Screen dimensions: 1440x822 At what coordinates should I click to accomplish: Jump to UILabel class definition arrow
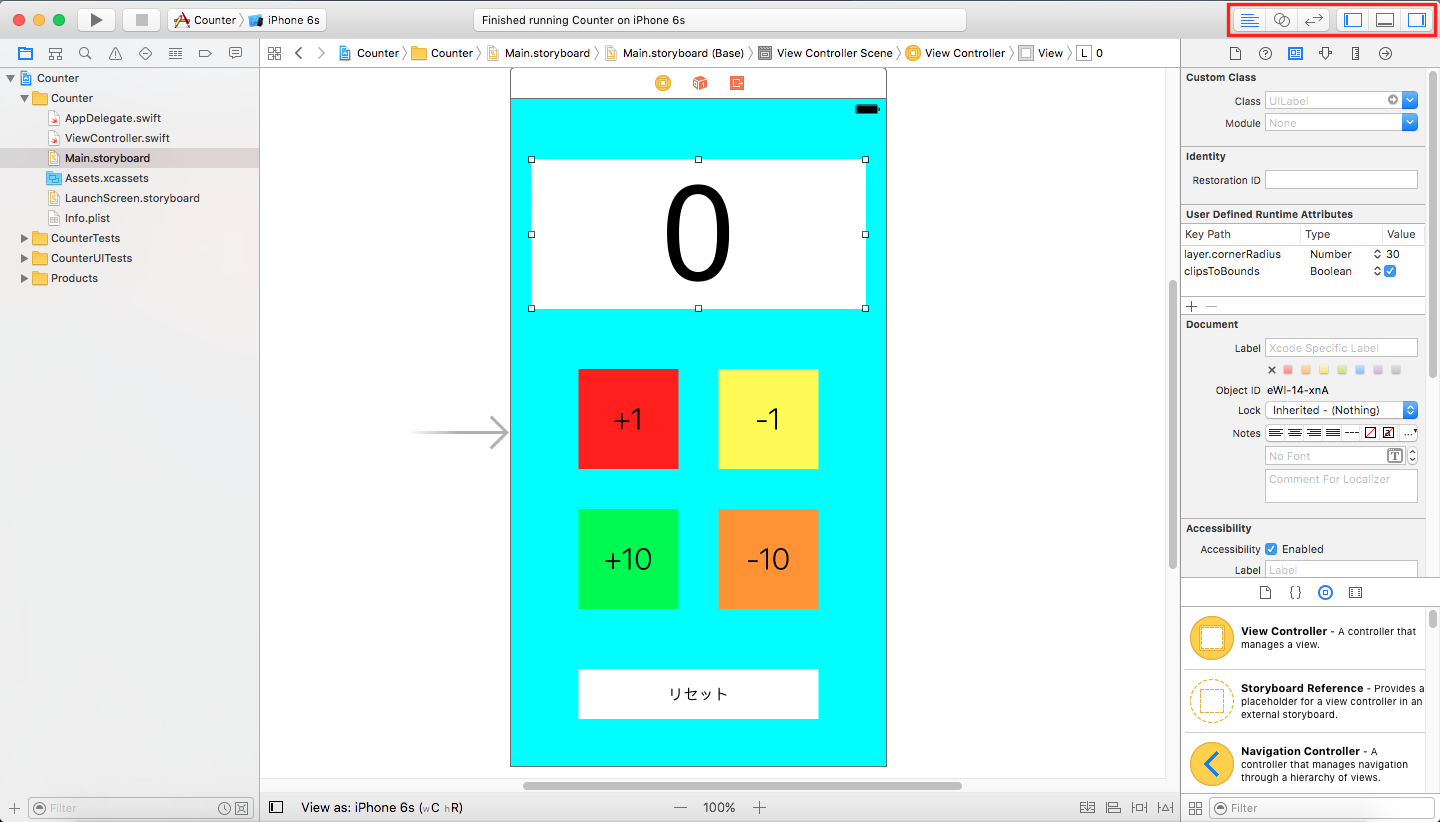point(1392,100)
